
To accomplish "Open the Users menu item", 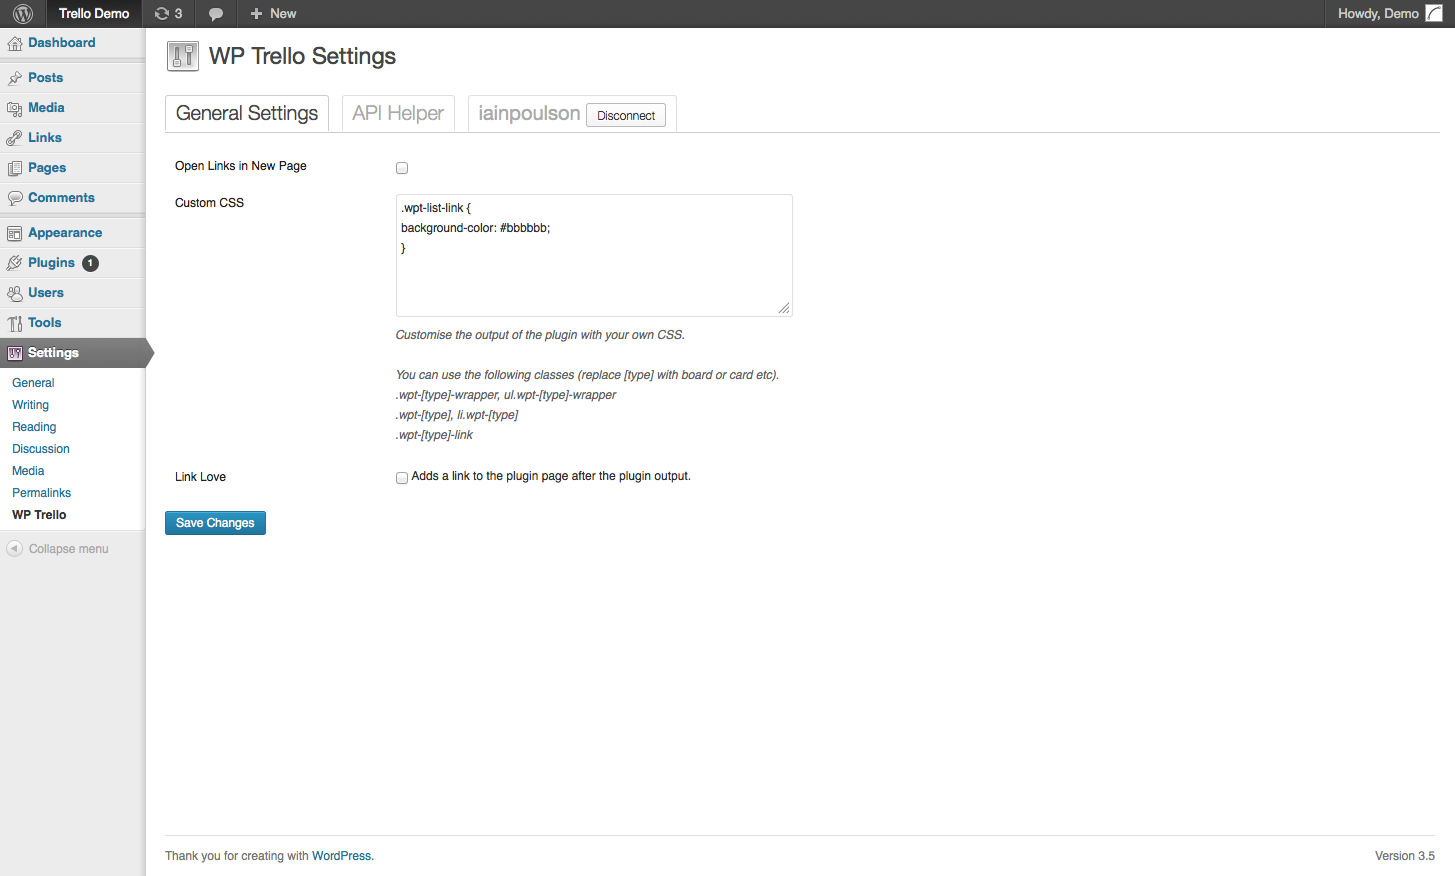I will [46, 293].
